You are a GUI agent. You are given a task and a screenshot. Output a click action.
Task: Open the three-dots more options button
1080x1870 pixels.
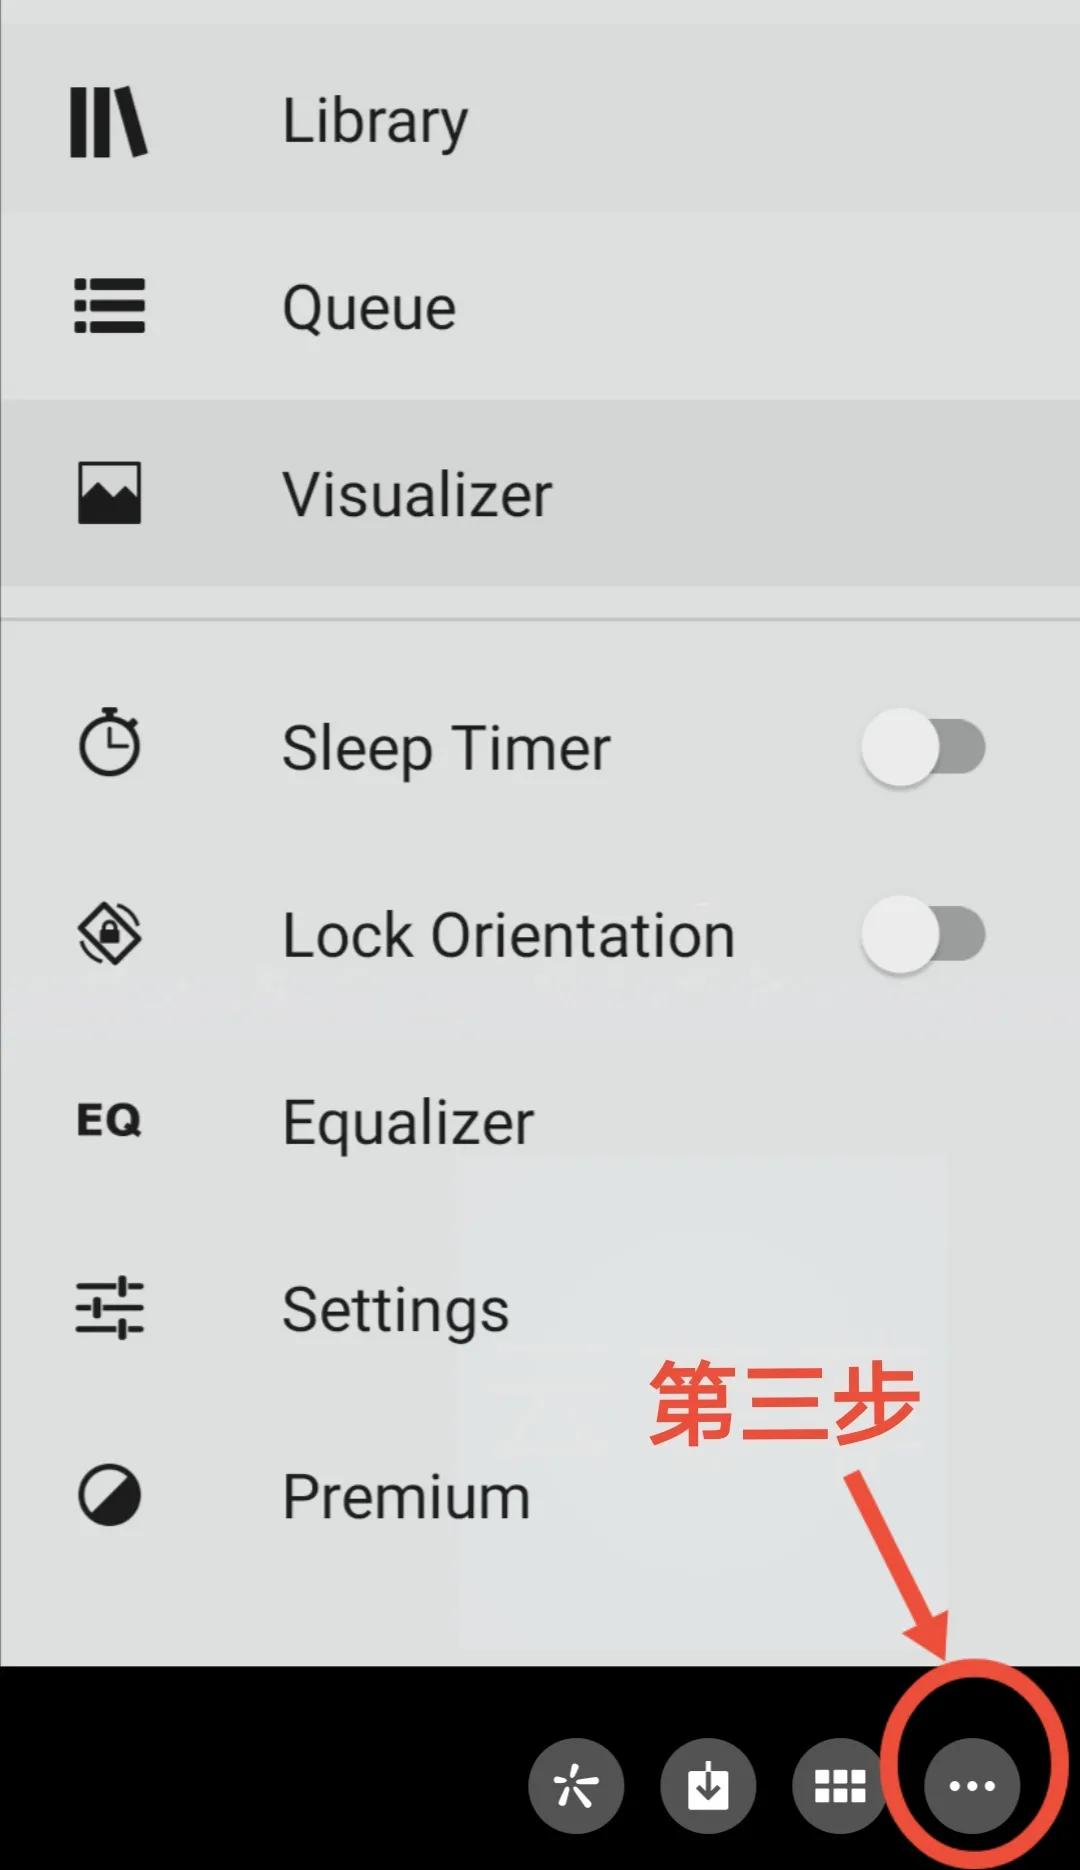pos(971,1786)
